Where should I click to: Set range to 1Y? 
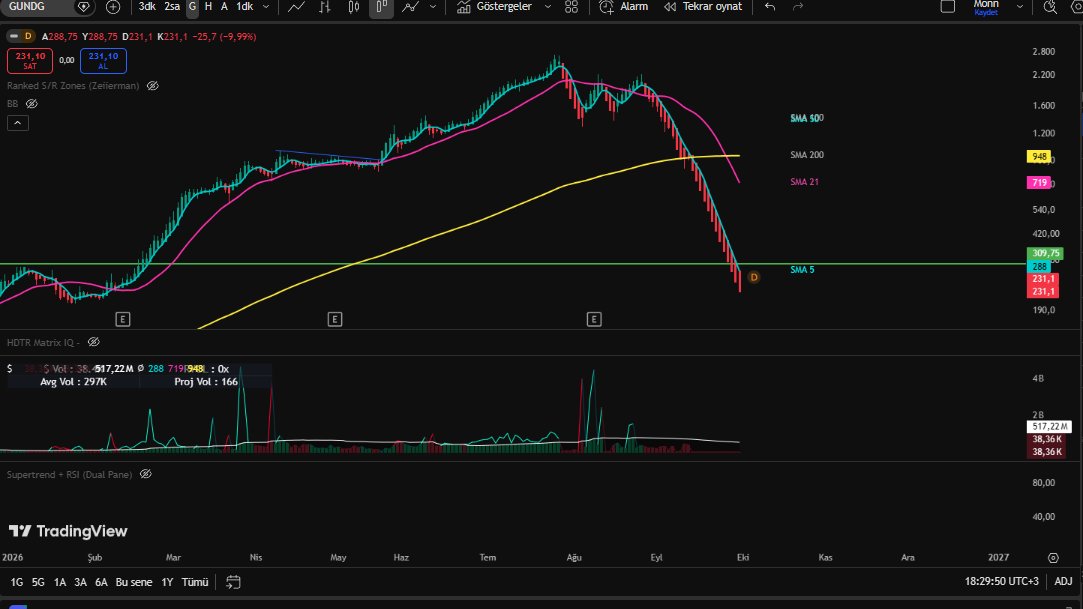click(x=166, y=582)
